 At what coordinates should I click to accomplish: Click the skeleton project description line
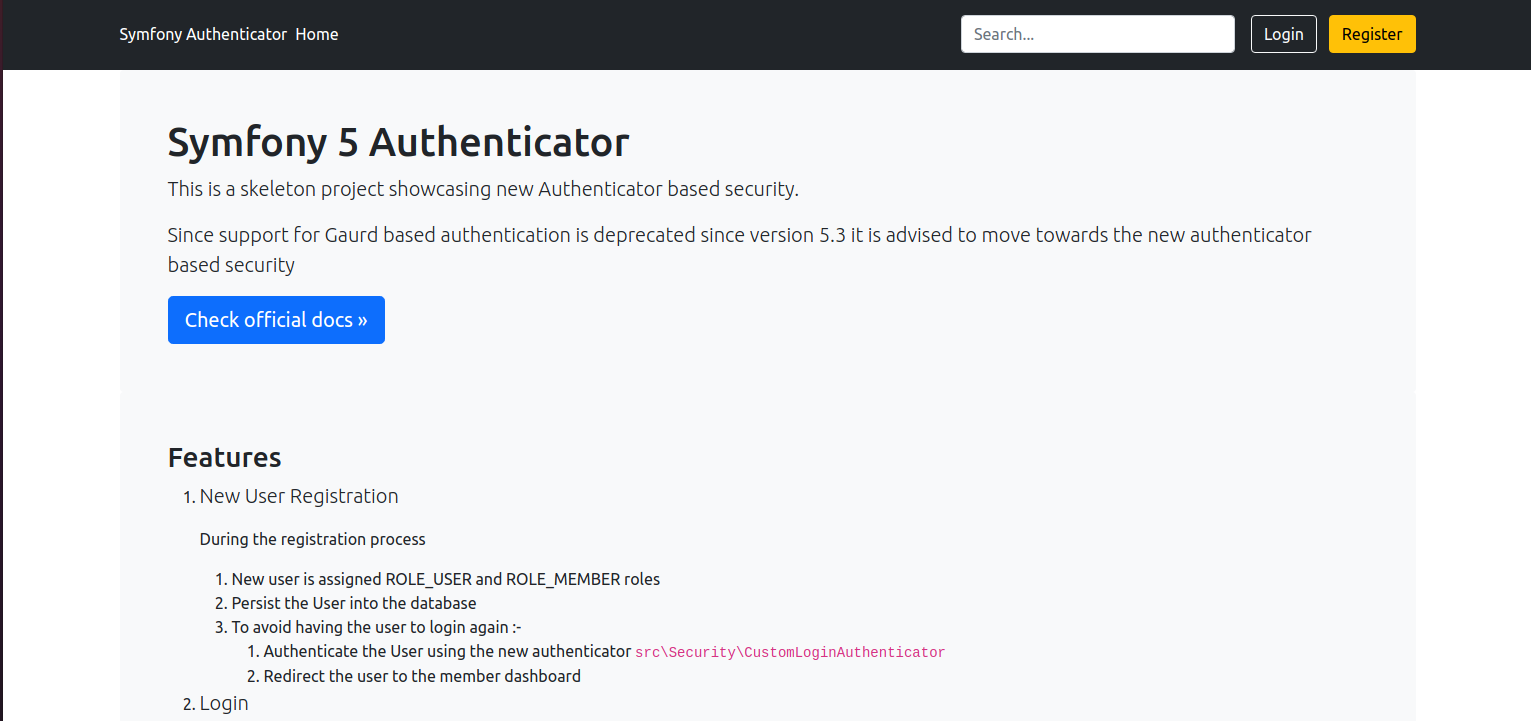[483, 188]
